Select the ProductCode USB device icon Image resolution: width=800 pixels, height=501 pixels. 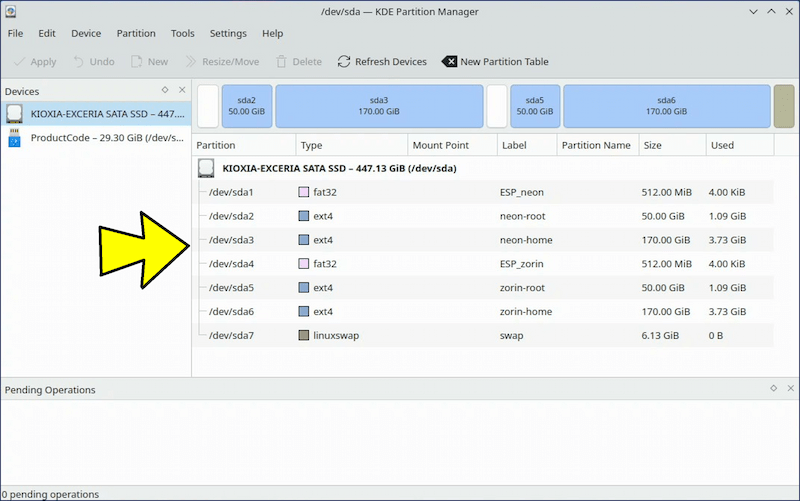pos(14,137)
